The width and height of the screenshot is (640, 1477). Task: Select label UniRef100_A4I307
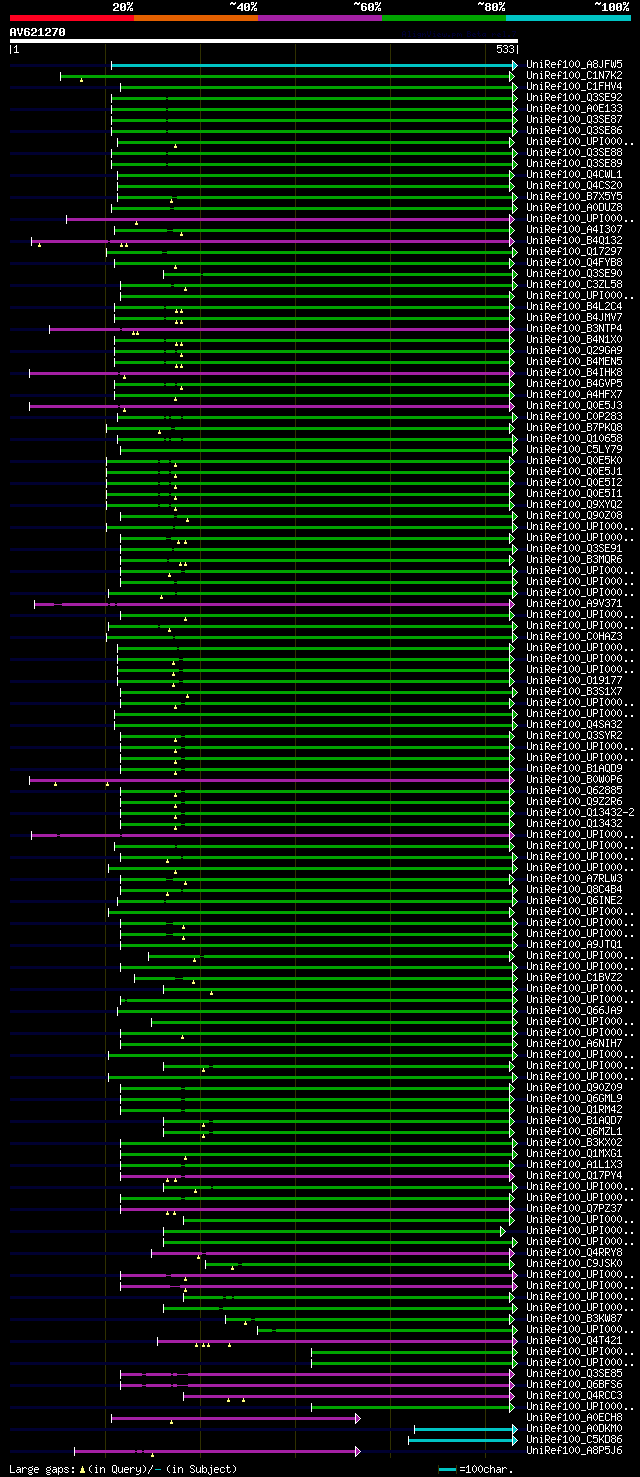point(574,229)
